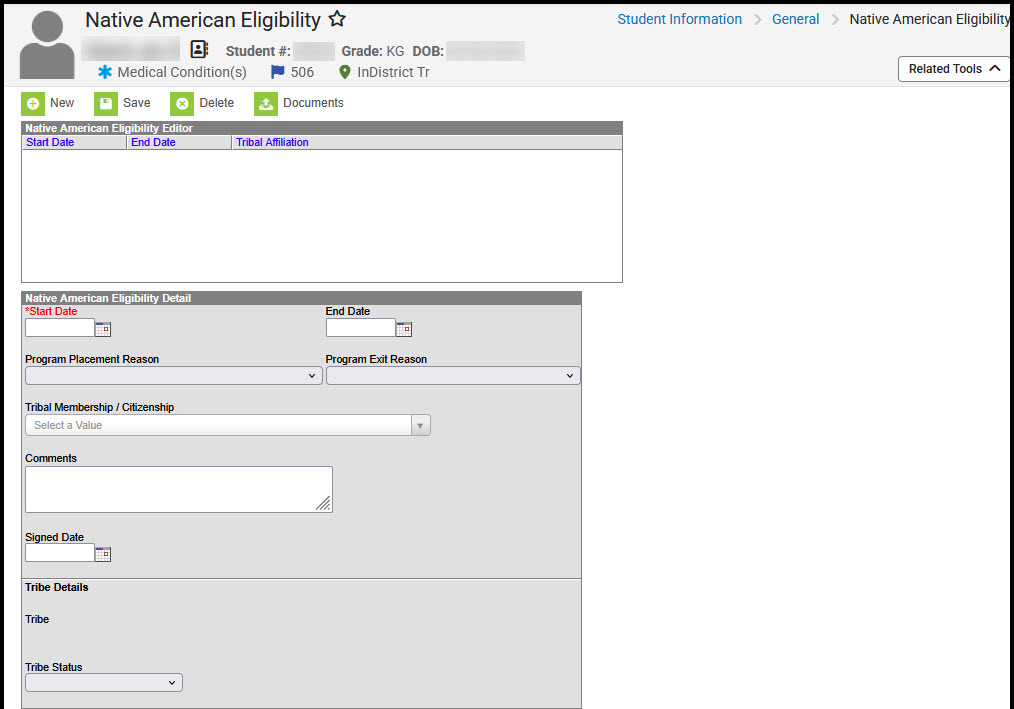Open the End Date calendar picker
The width and height of the screenshot is (1014, 709).
pos(404,328)
